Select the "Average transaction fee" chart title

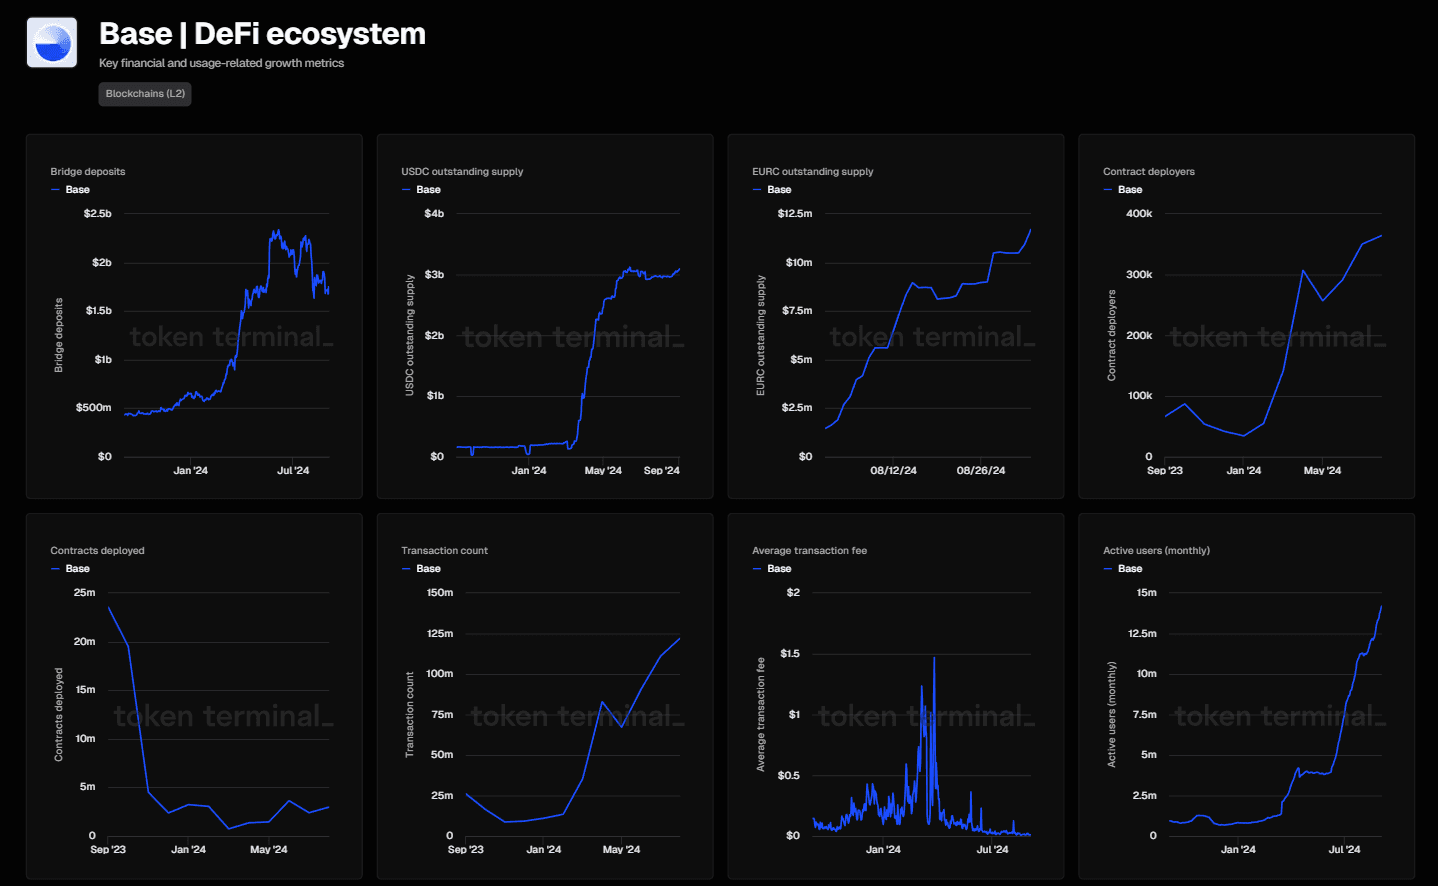point(810,551)
